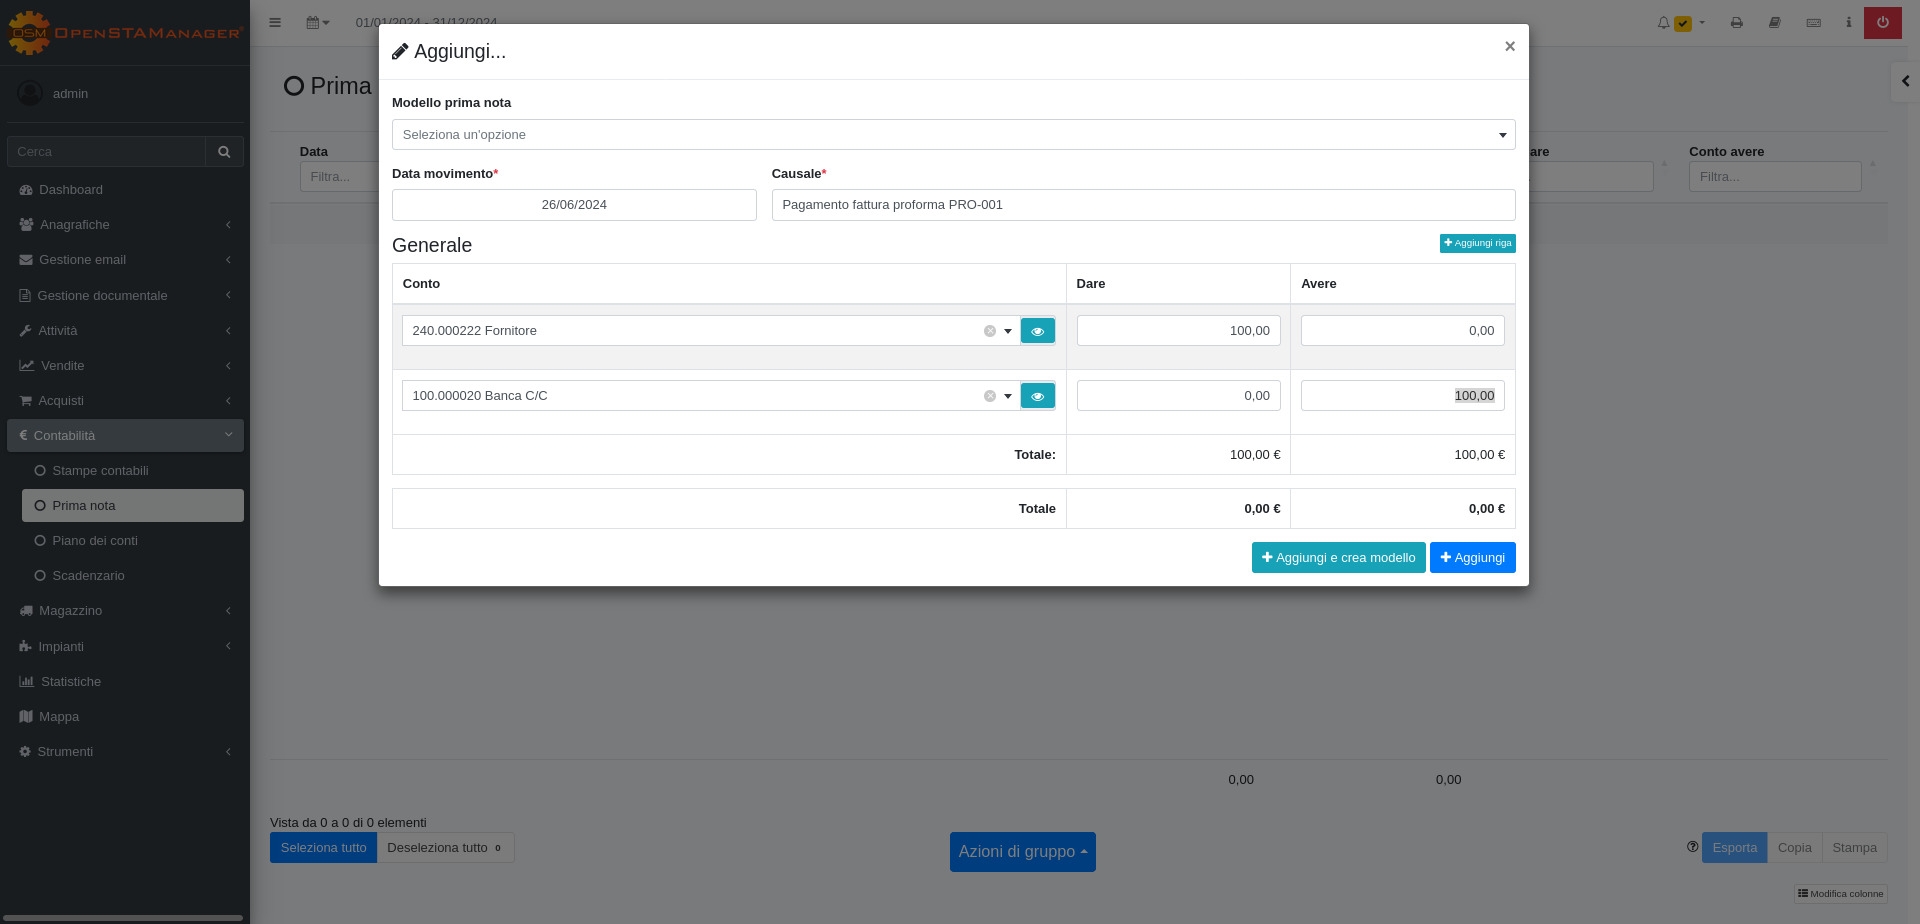
Task: Expand the Fornitore account dropdown arrow
Action: tap(1008, 331)
